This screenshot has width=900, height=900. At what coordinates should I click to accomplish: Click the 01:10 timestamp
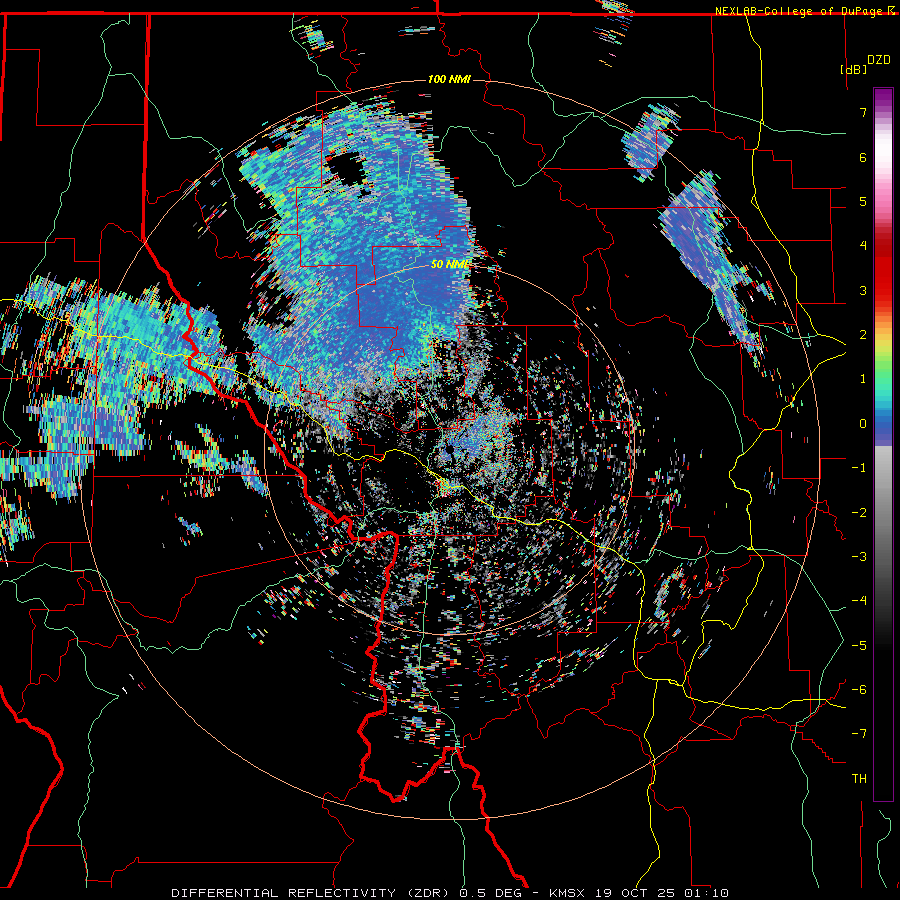[x=707, y=893]
